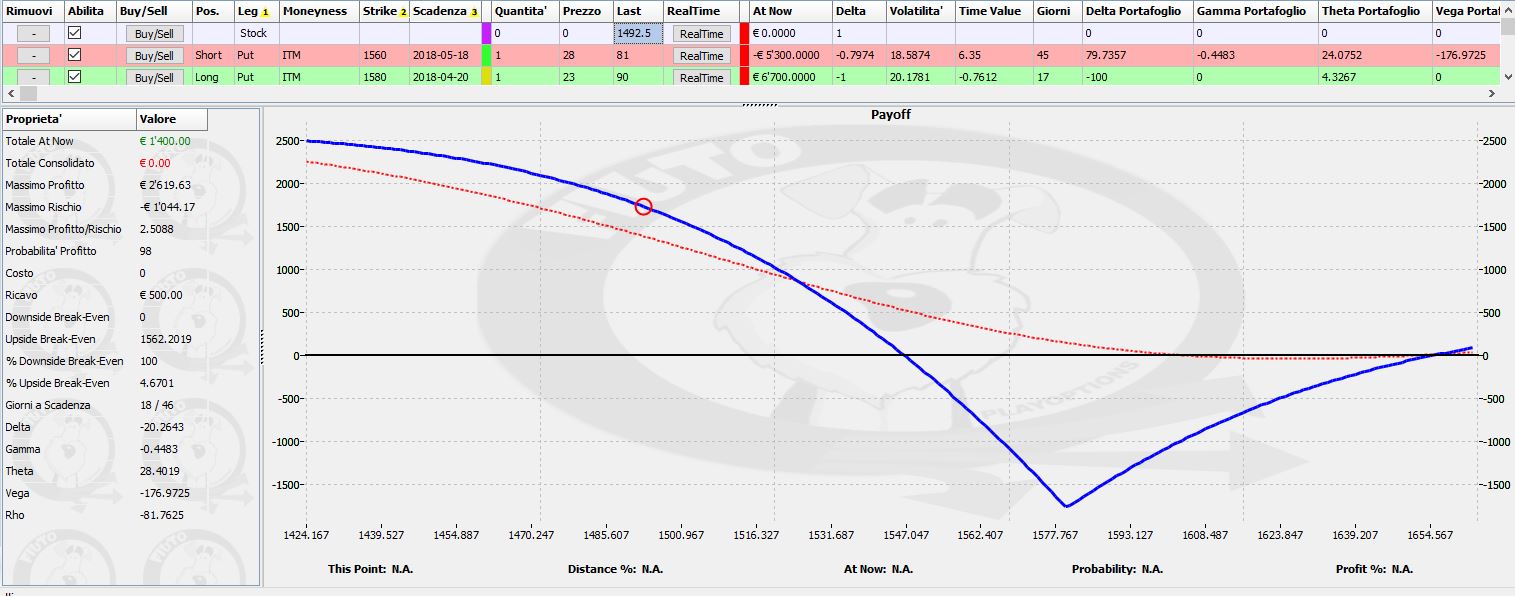Click the red circle marker on the payoff curve
The image size is (1515, 596).
click(643, 207)
